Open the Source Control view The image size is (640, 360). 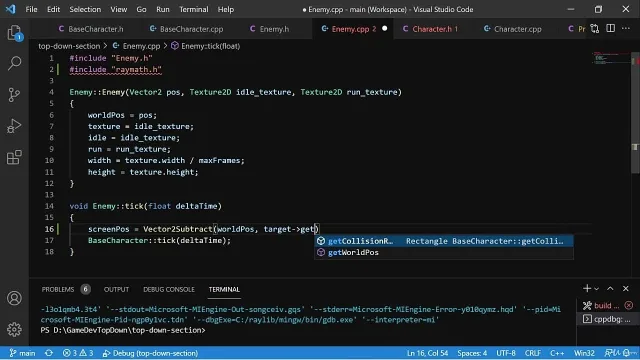(x=14, y=95)
